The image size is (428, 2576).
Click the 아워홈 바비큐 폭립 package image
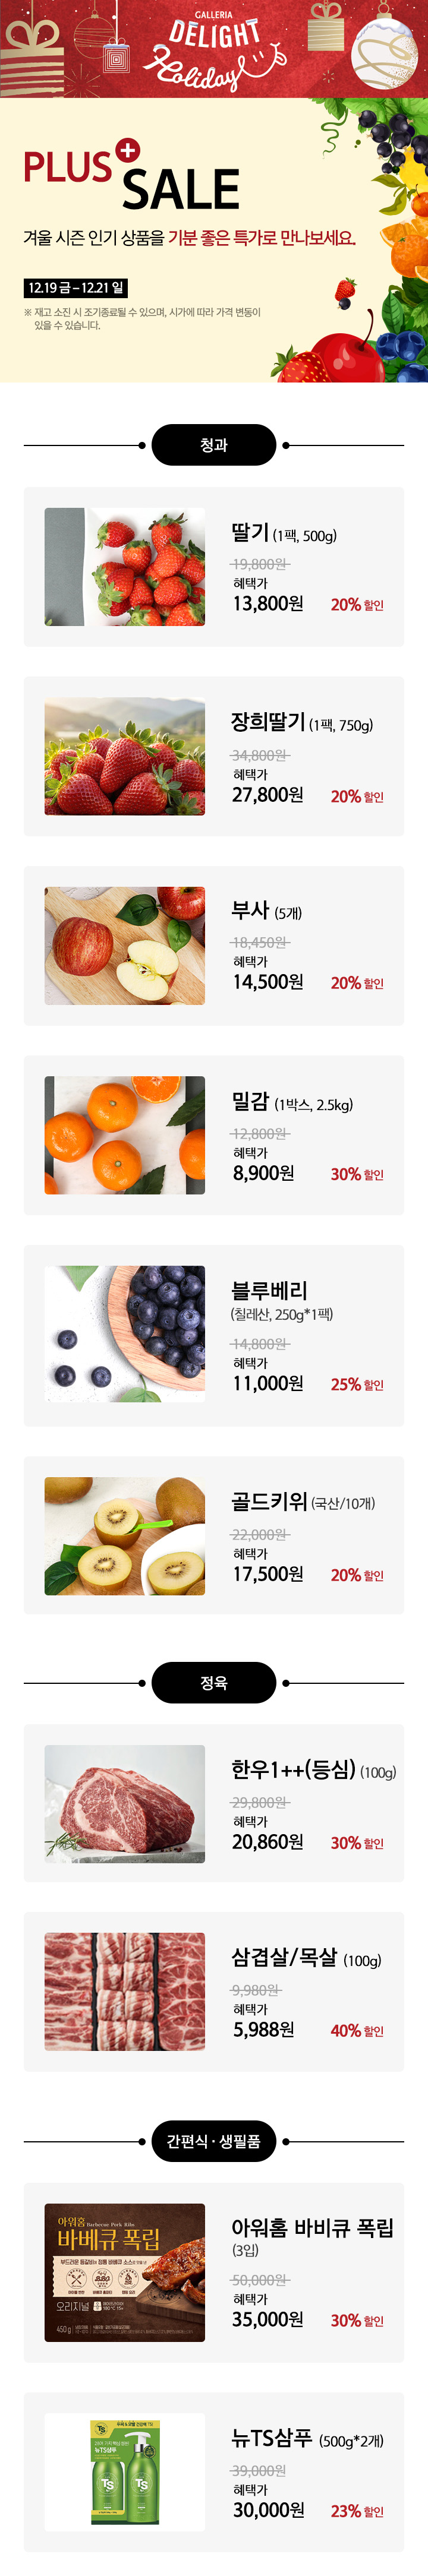pyautogui.click(x=124, y=2272)
